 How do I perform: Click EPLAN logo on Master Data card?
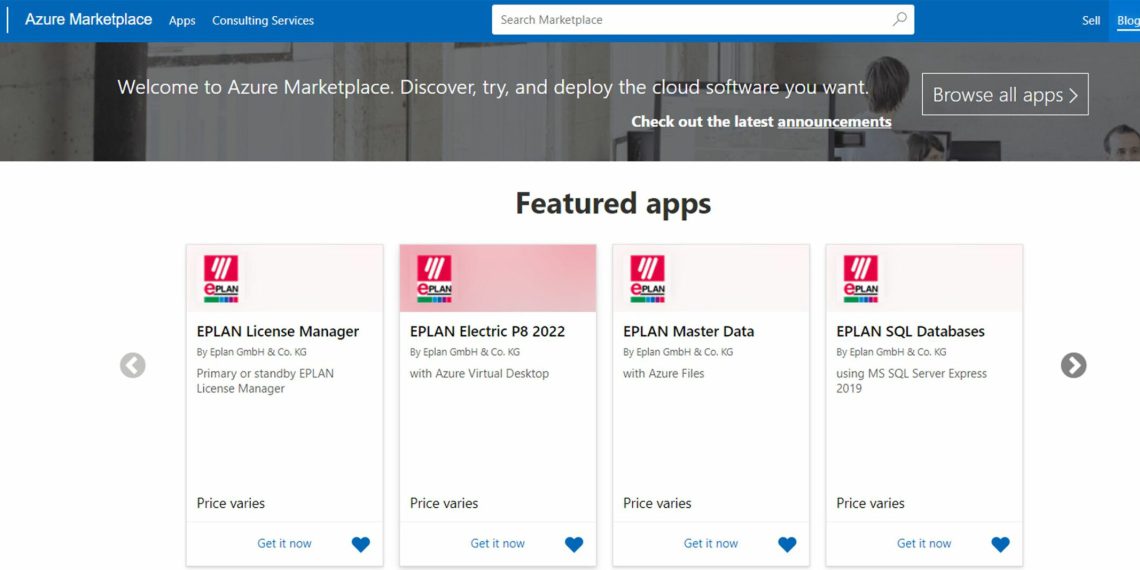click(647, 278)
